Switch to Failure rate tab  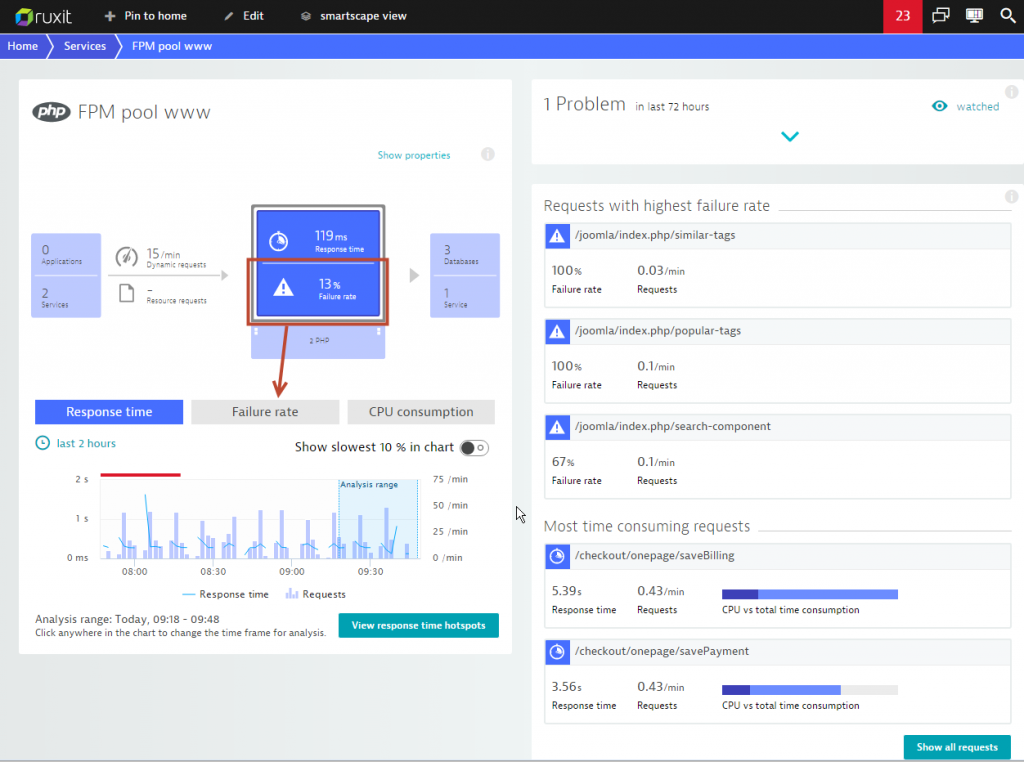coord(265,412)
